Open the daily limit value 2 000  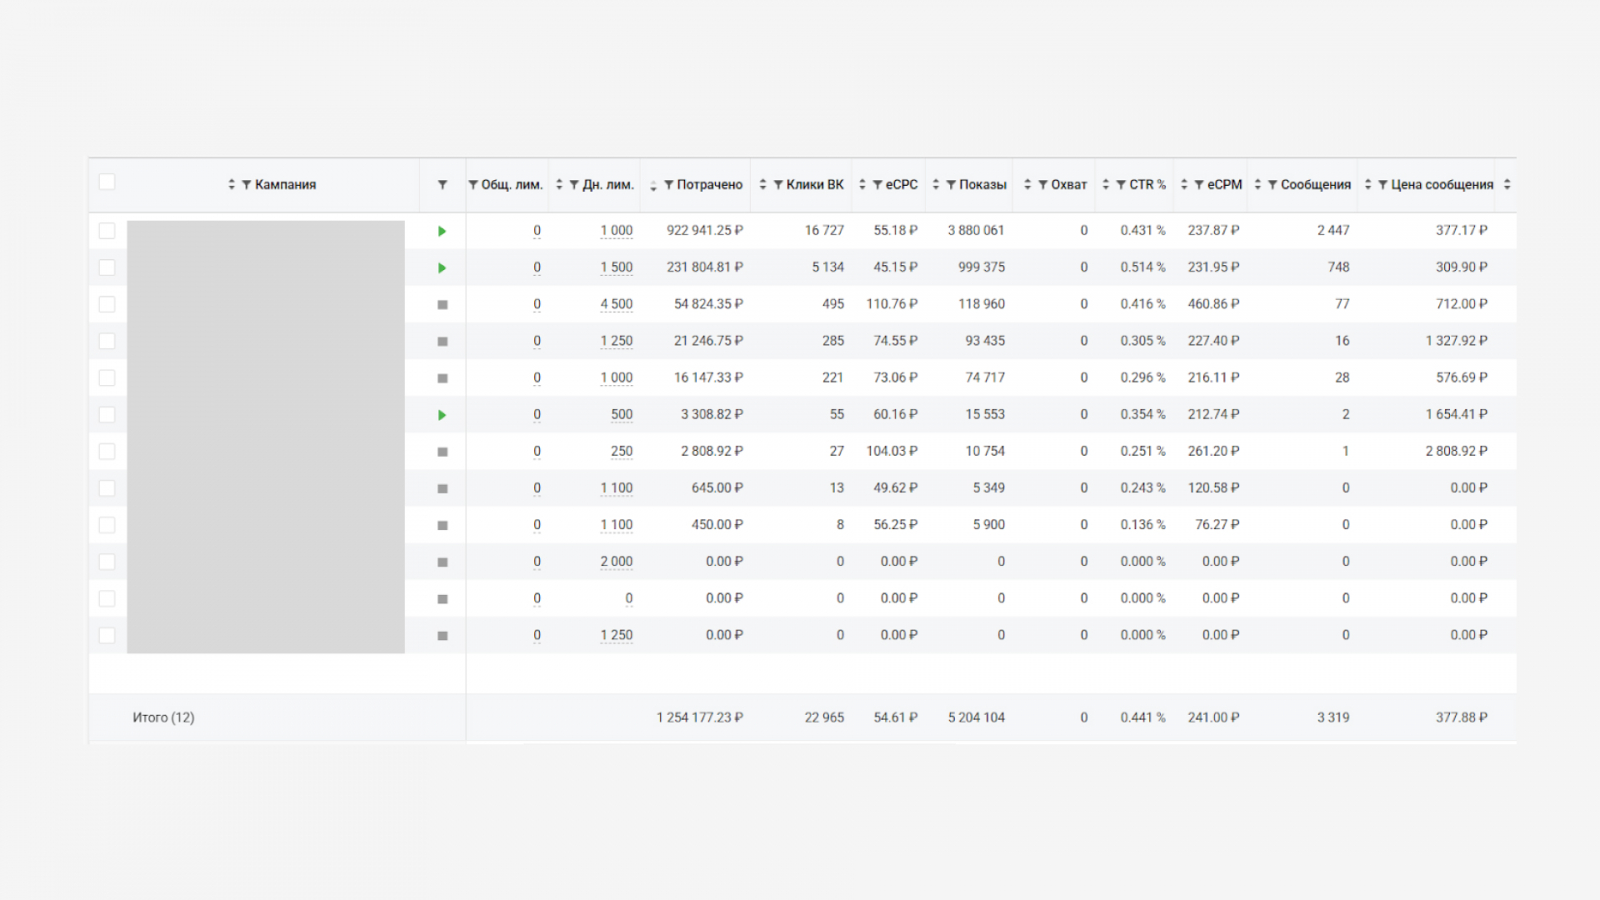(x=617, y=562)
